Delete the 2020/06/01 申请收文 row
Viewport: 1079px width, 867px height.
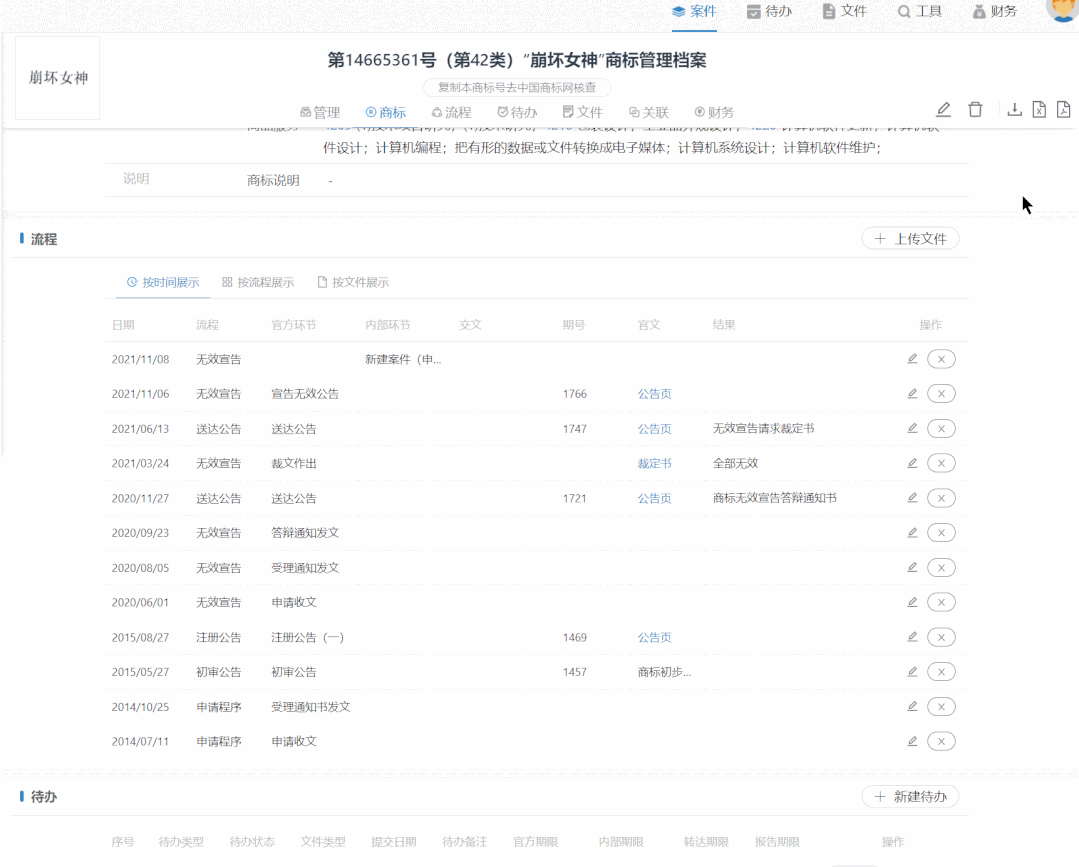click(x=941, y=602)
